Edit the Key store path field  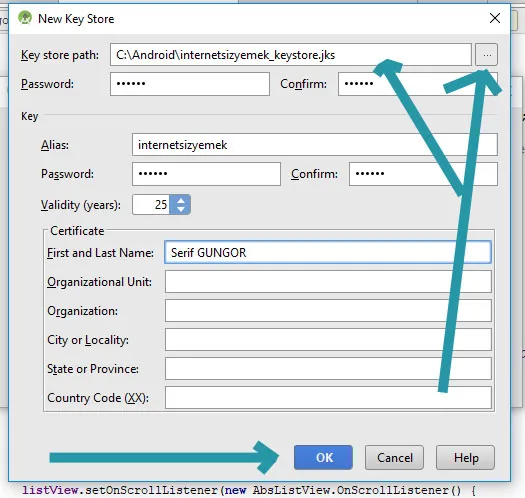click(291, 55)
